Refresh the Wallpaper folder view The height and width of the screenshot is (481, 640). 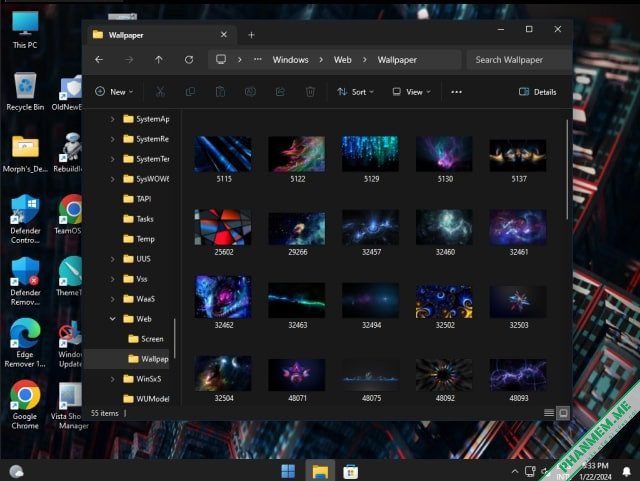click(189, 60)
